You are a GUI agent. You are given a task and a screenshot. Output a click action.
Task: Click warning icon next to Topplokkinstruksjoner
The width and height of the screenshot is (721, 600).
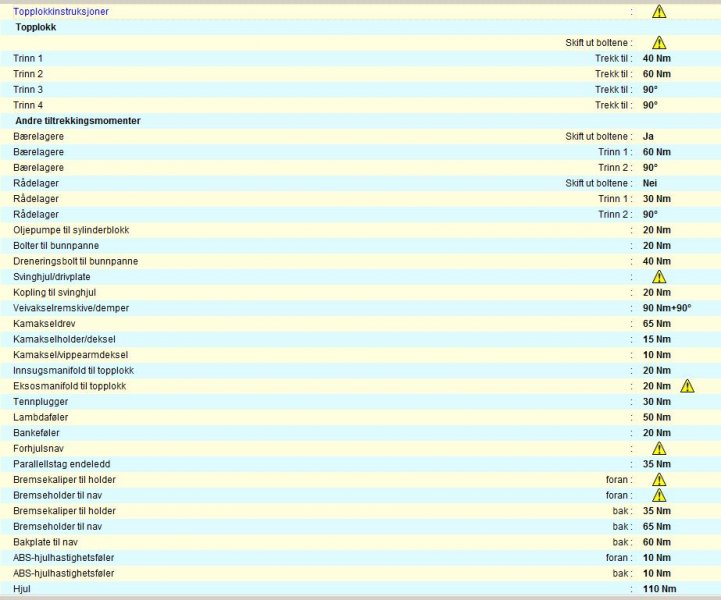tap(659, 12)
